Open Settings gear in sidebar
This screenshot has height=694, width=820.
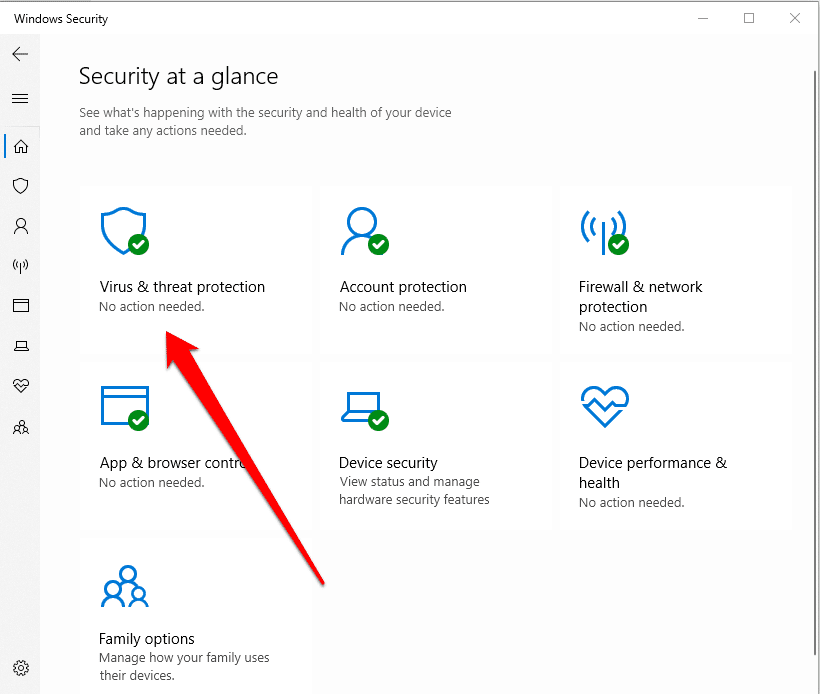(x=20, y=668)
